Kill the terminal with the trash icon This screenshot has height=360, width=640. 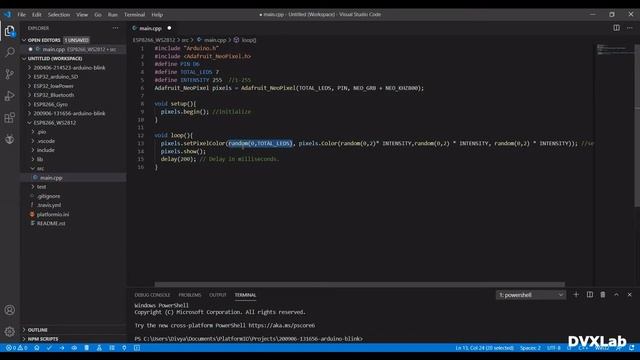pos(603,294)
